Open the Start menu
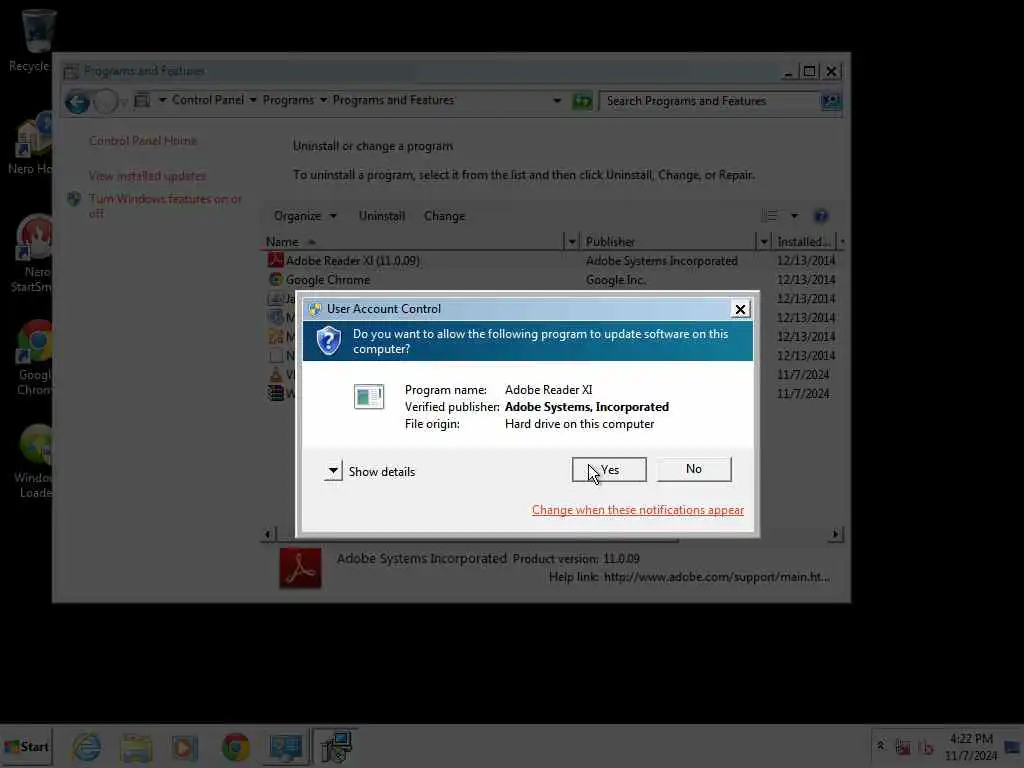The image size is (1024, 768). pos(27,746)
